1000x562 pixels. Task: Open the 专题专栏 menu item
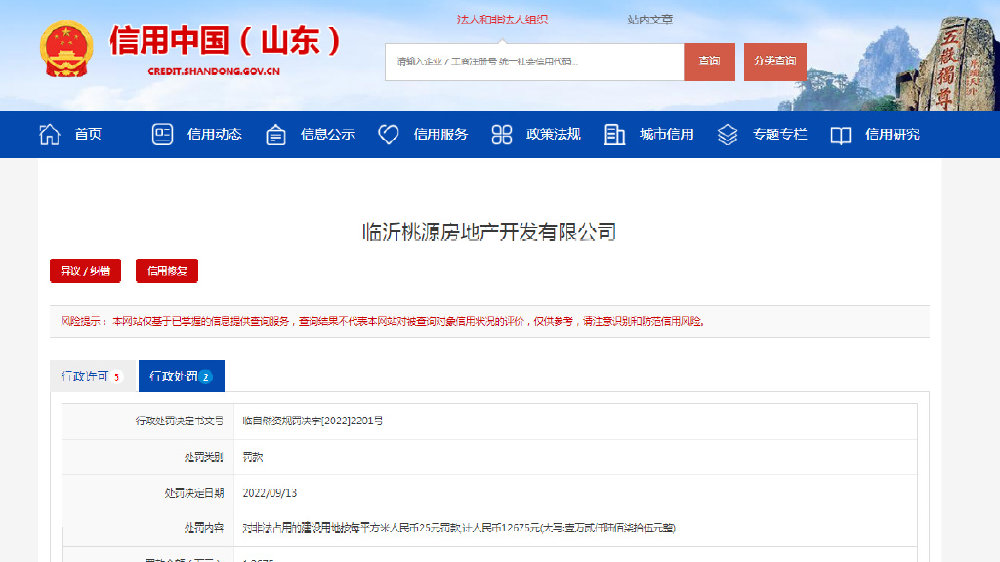[x=780, y=135]
